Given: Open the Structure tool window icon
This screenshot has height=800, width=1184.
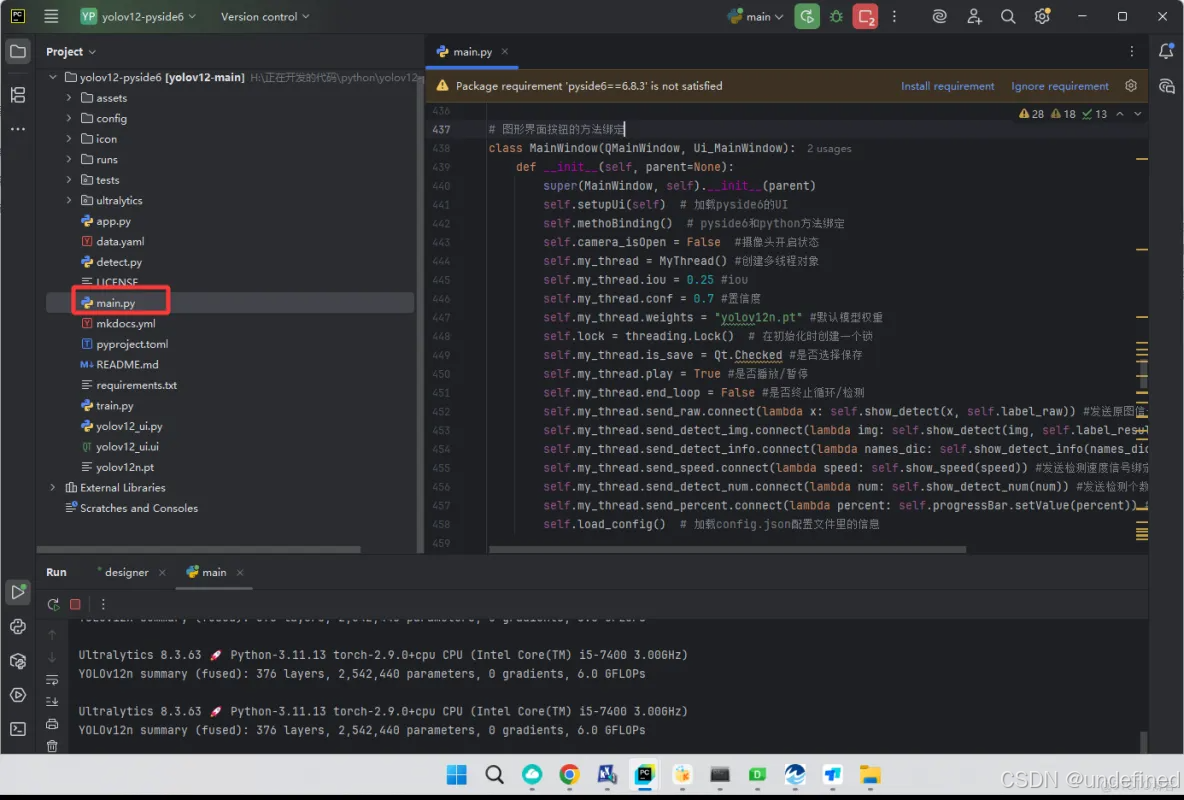Looking at the screenshot, I should click(17, 94).
